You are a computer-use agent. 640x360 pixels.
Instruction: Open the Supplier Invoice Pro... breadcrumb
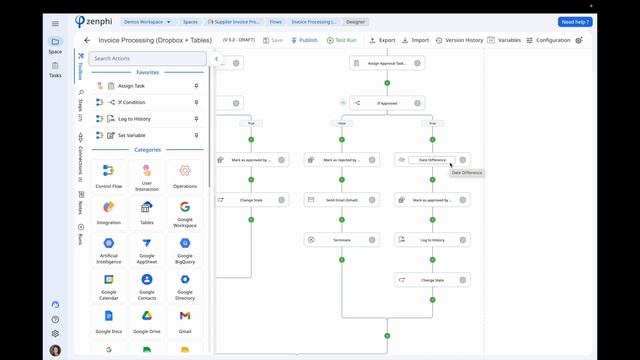[x=233, y=22]
